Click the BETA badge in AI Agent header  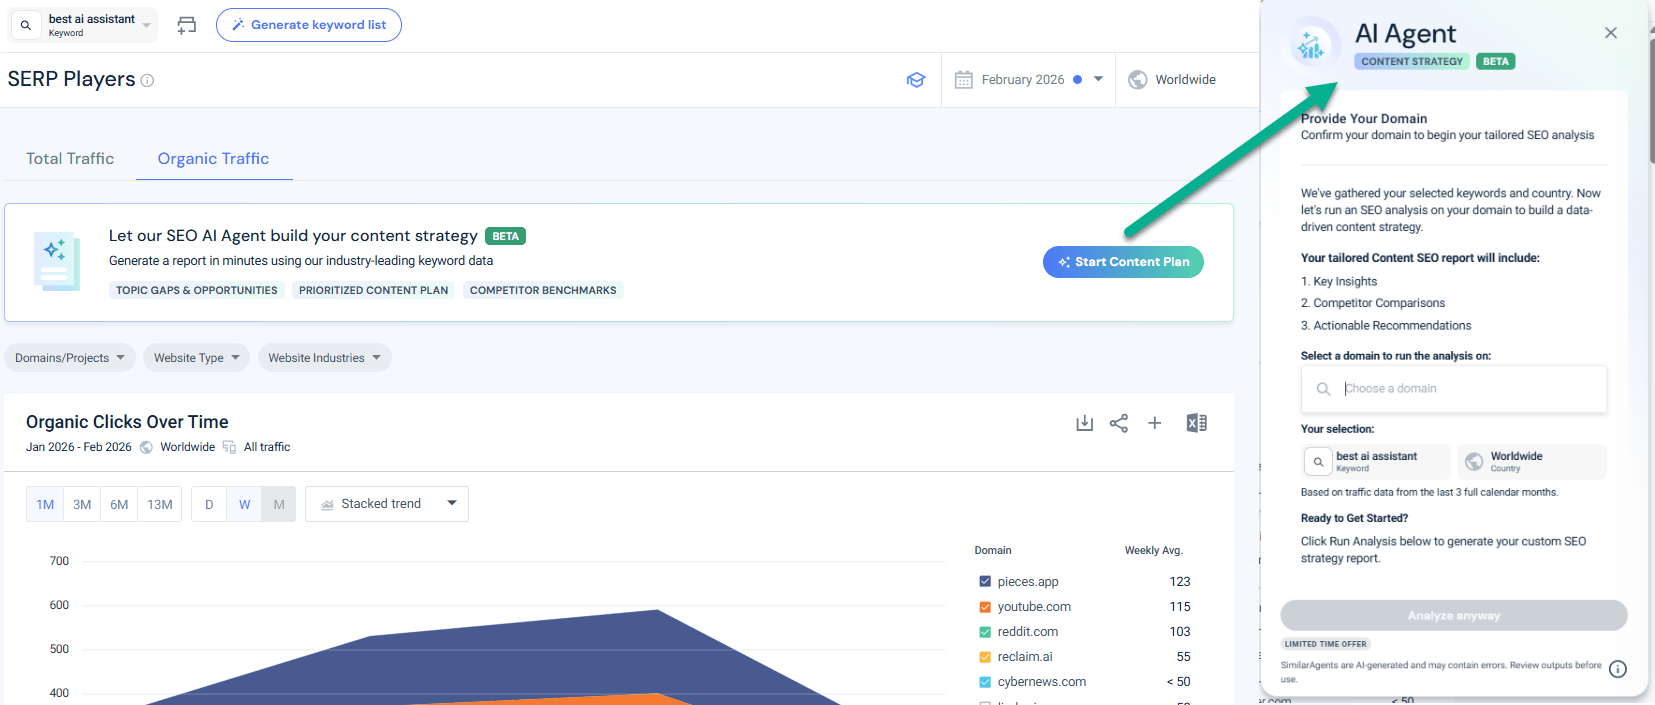[x=1496, y=61]
